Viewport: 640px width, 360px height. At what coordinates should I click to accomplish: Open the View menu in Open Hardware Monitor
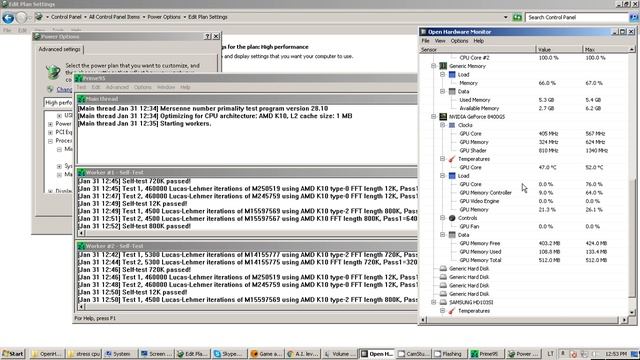tap(440, 41)
